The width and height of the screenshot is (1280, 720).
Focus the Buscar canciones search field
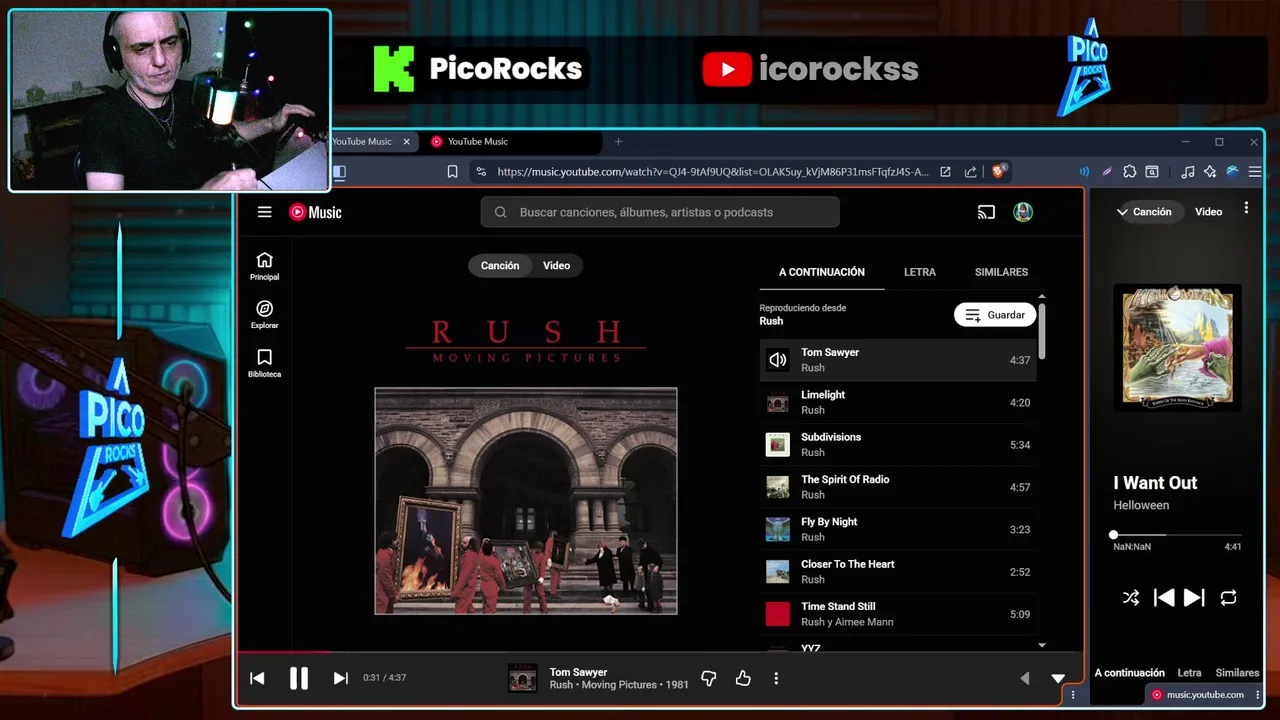point(660,212)
